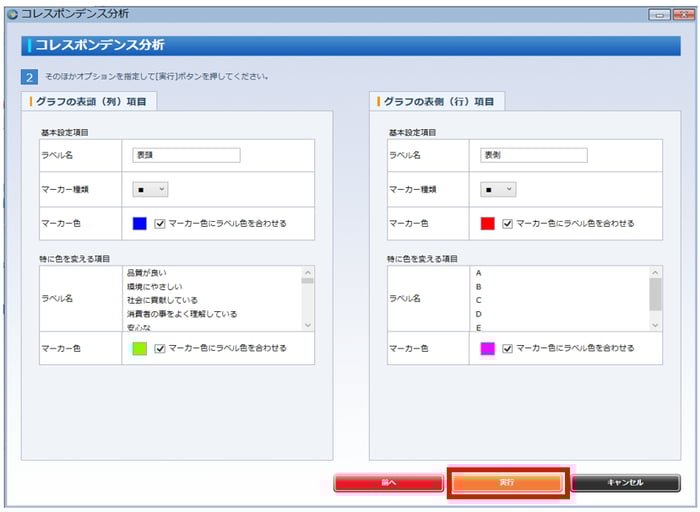The image size is (700, 512).
Task: Select 社会に貢献している in the list
Action: pos(162,300)
